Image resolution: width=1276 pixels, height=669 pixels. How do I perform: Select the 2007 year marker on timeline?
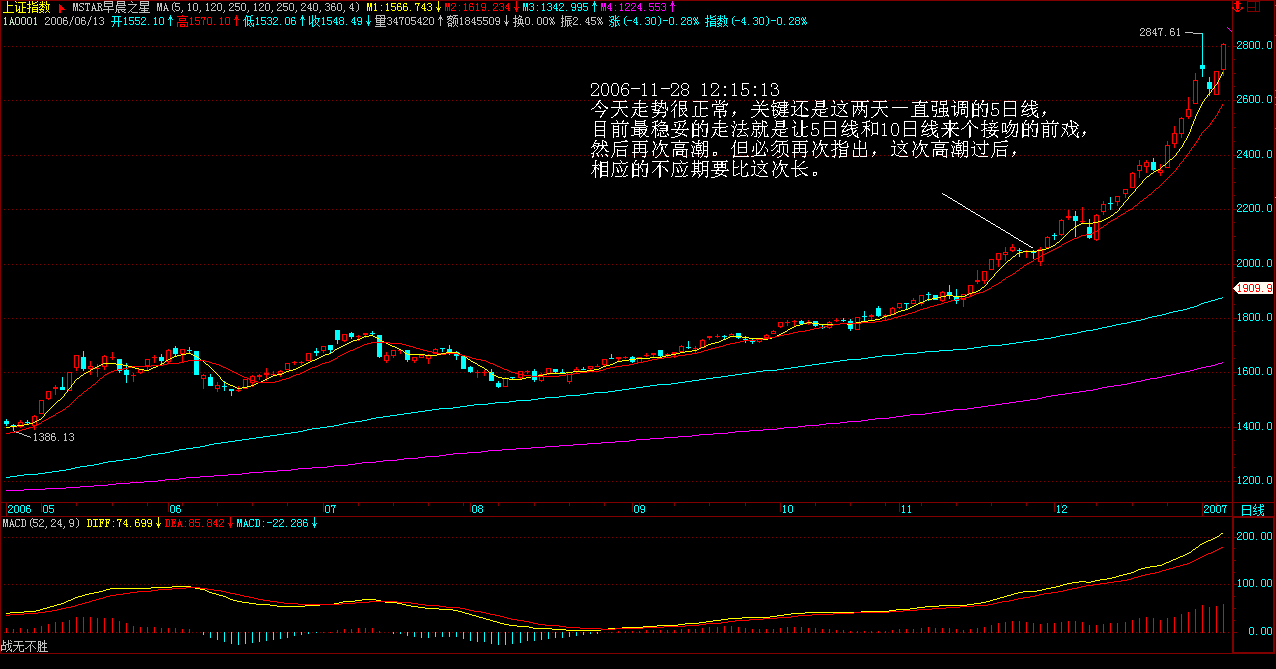1217,509
